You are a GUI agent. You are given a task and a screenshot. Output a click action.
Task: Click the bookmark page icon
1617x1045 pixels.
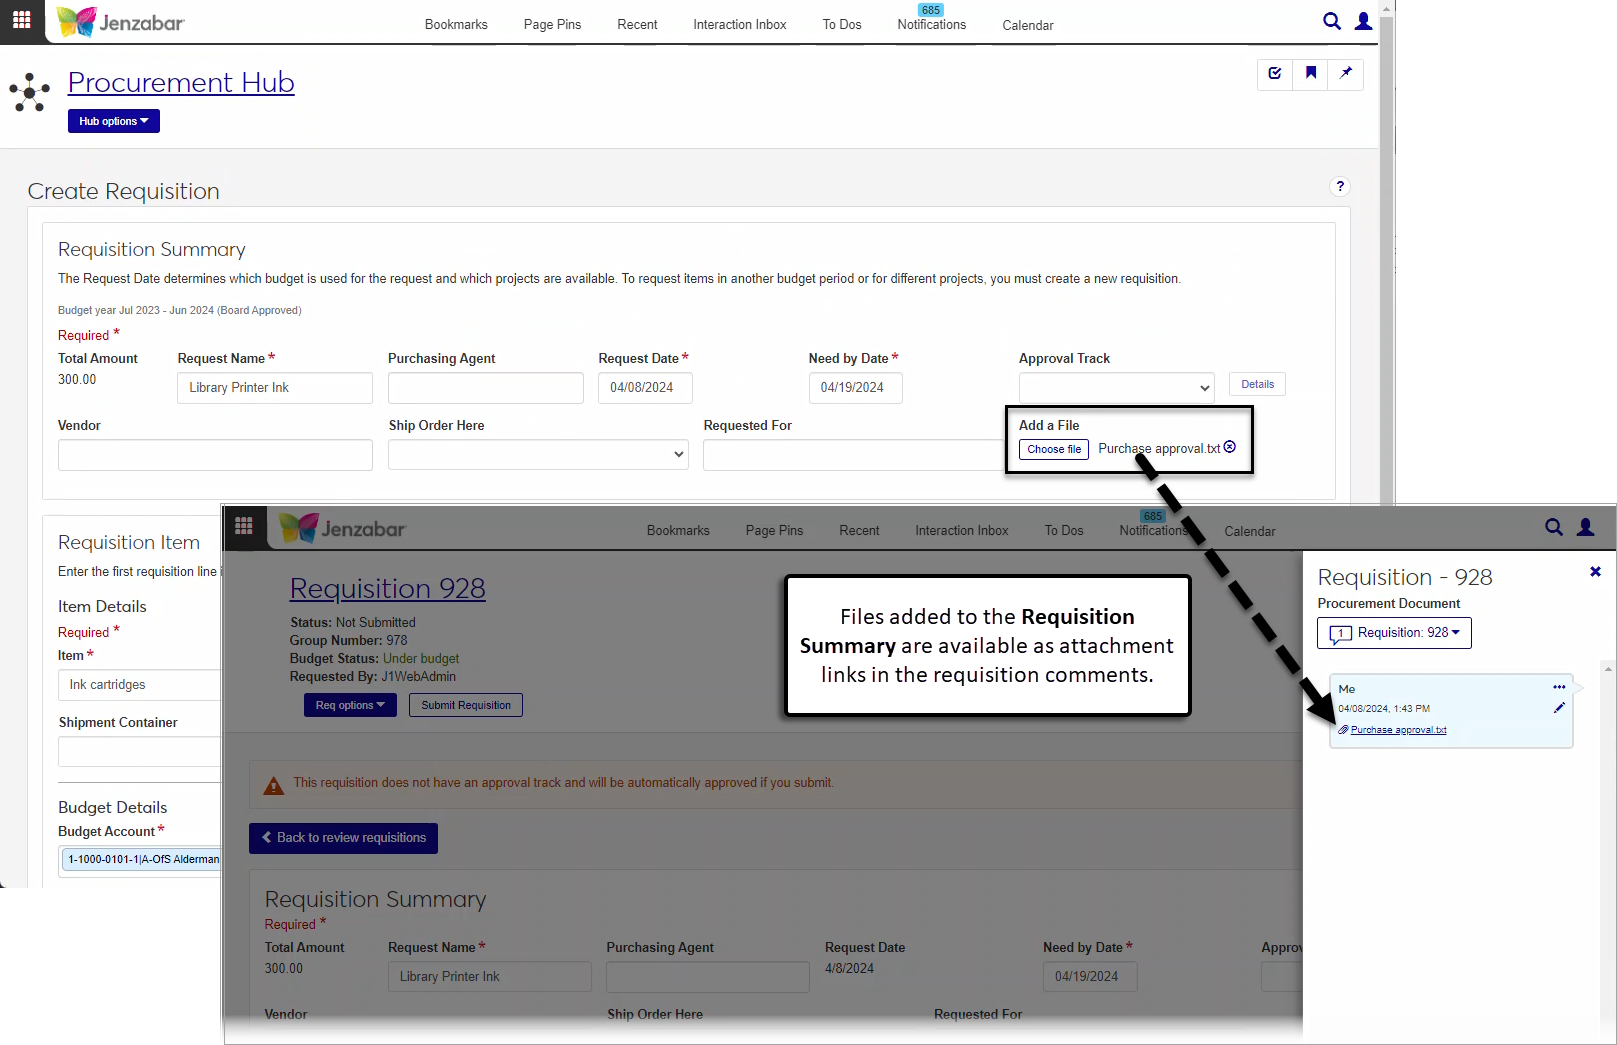click(1310, 73)
